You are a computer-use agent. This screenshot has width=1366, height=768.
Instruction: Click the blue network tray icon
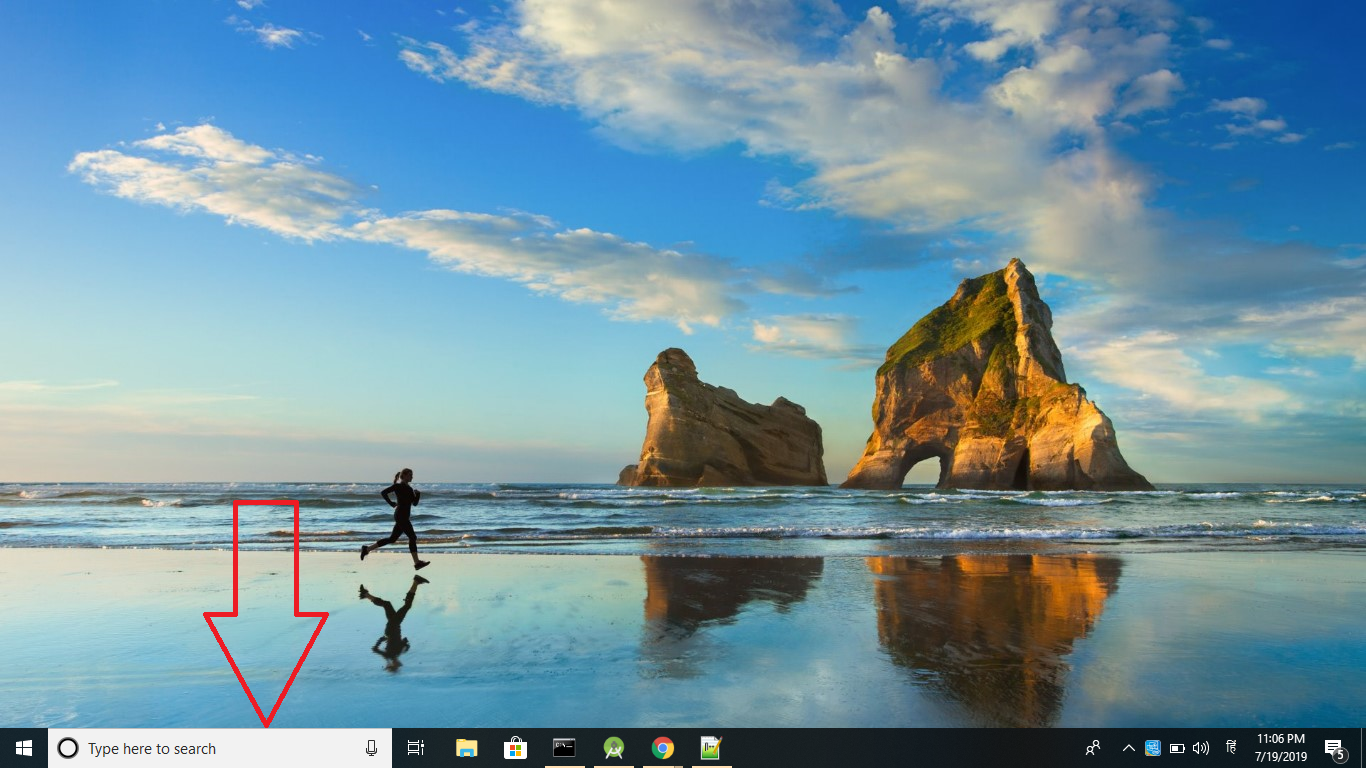click(x=1153, y=748)
